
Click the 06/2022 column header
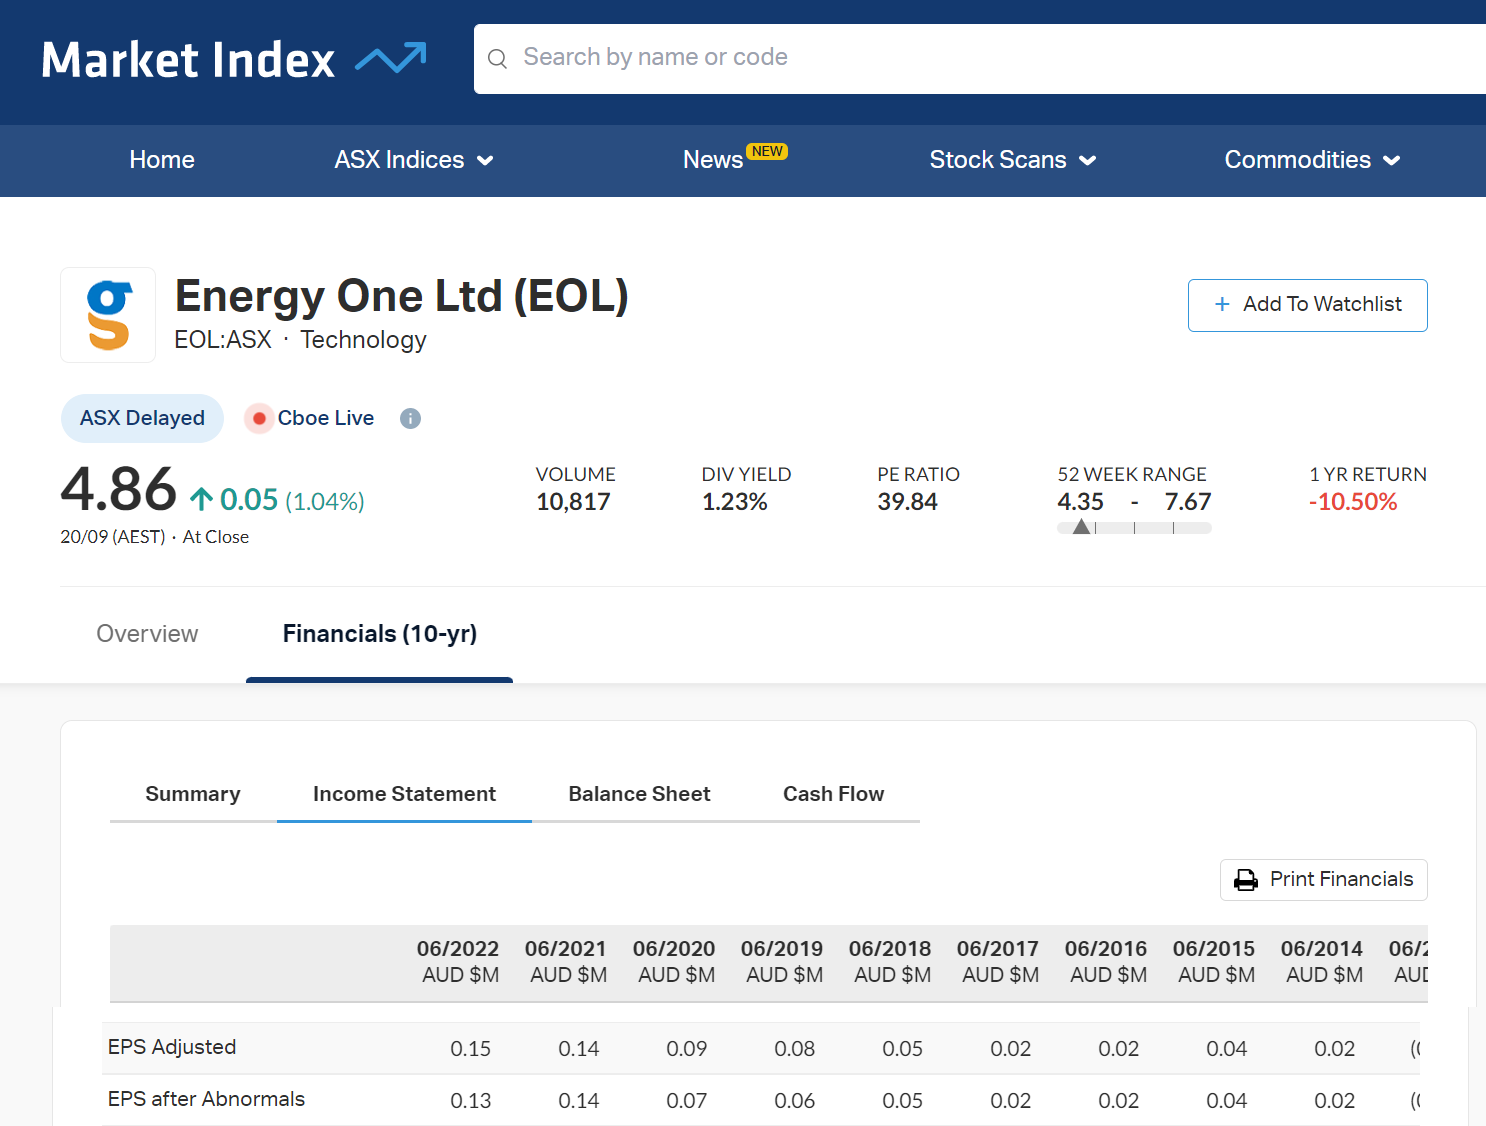[459, 962]
